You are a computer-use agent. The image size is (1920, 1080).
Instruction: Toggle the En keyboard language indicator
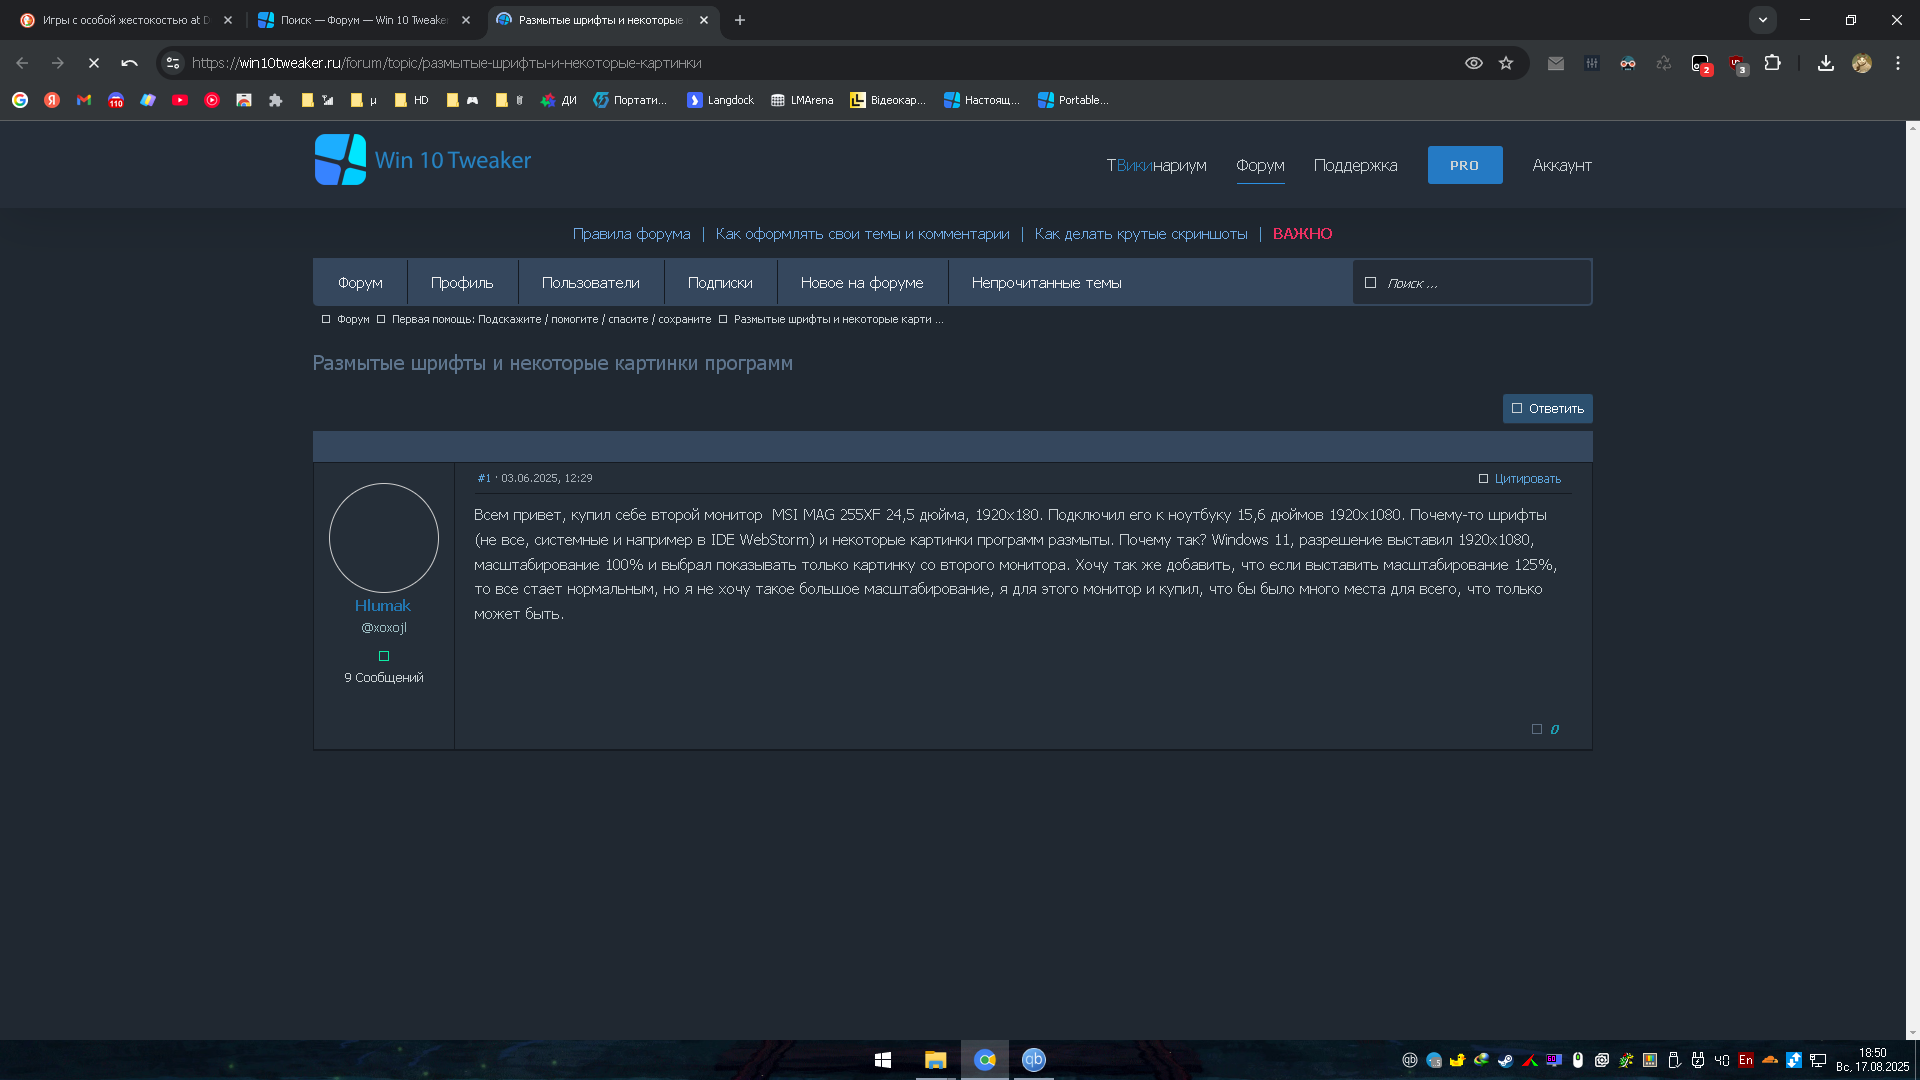tap(1745, 1060)
